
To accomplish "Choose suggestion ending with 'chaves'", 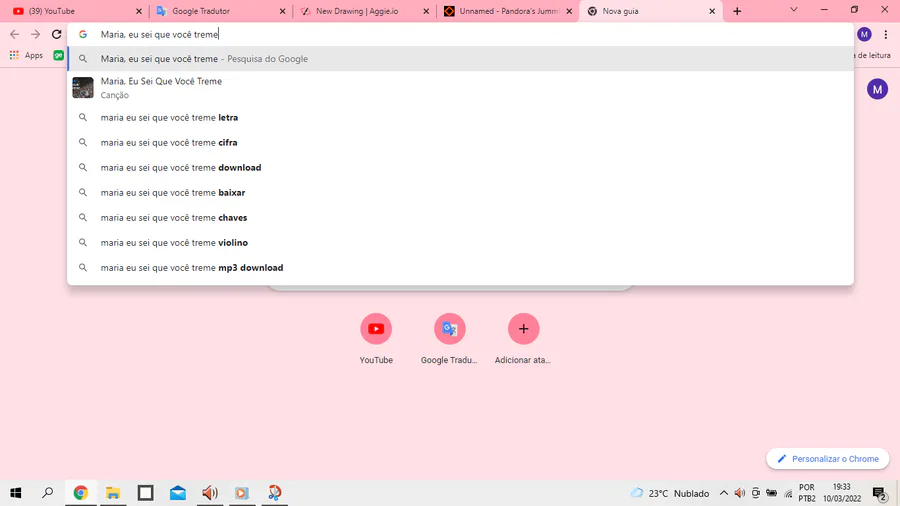I will [460, 217].
